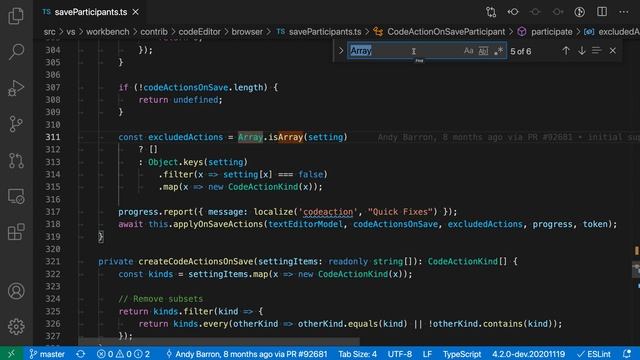This screenshot has height=360, width=640.
Task: Open the Accounts menu
Action: (16, 291)
